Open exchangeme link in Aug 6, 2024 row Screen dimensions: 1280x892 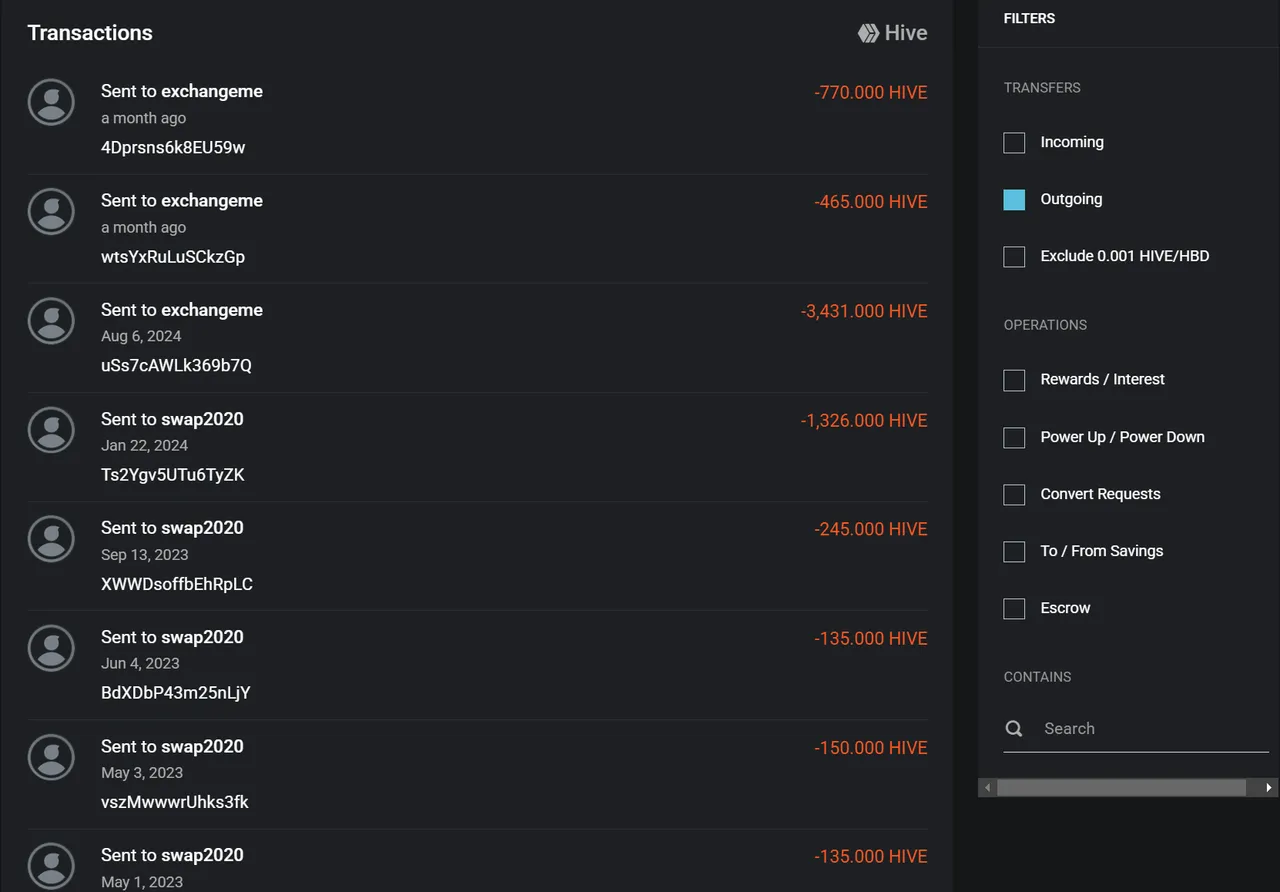coord(212,310)
